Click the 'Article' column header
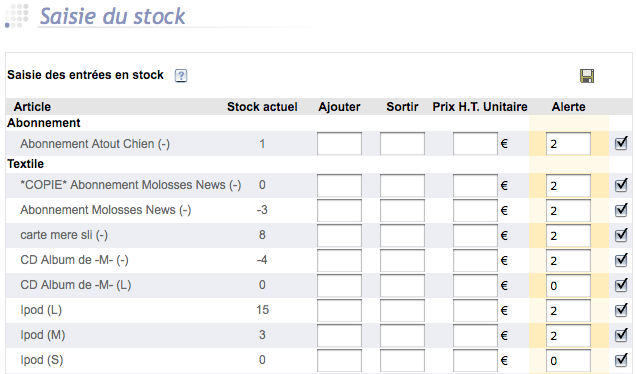 [32, 107]
